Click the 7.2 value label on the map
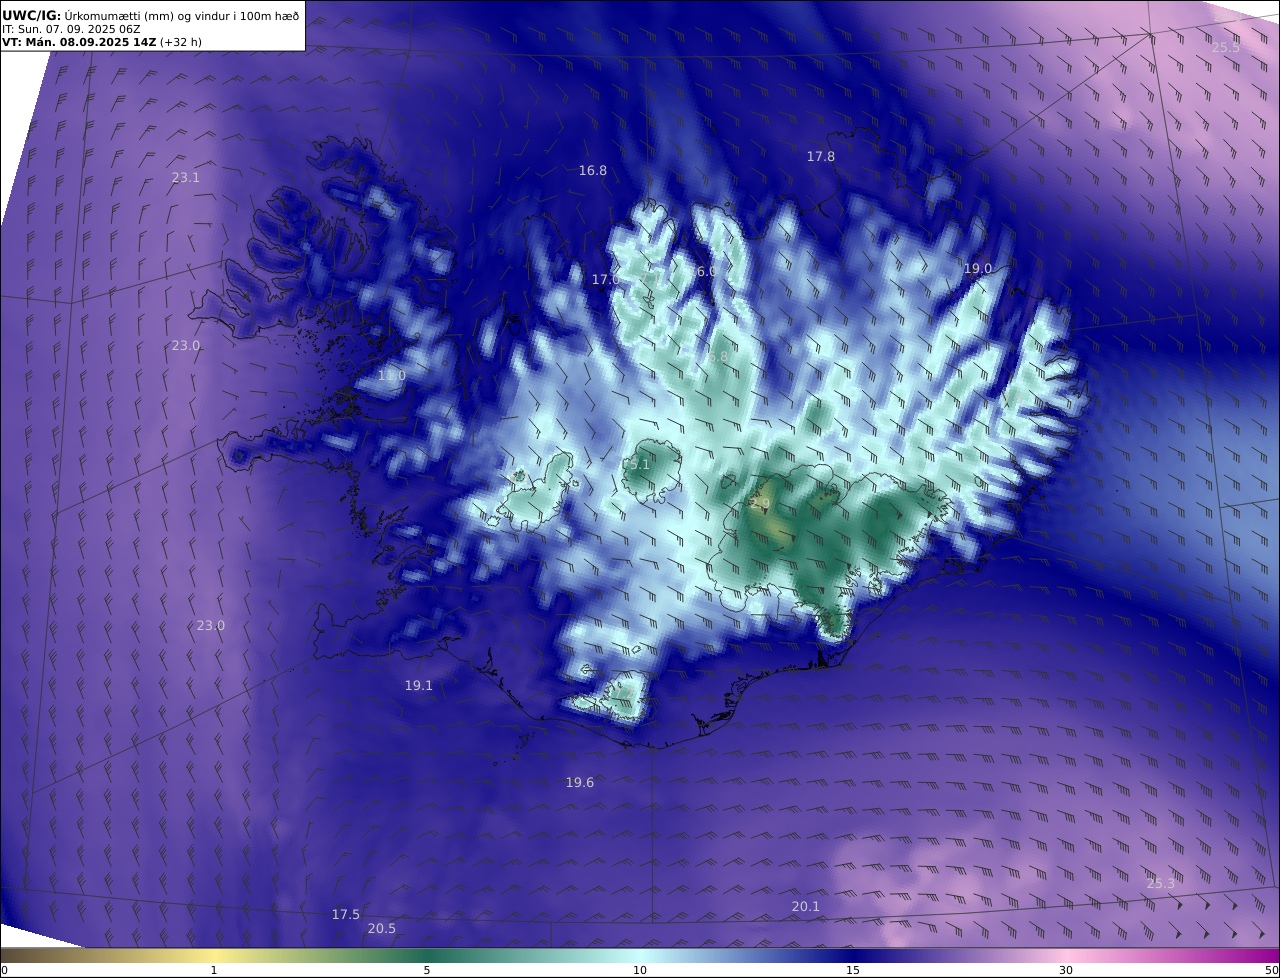Image resolution: width=1280 pixels, height=978 pixels. (623, 692)
